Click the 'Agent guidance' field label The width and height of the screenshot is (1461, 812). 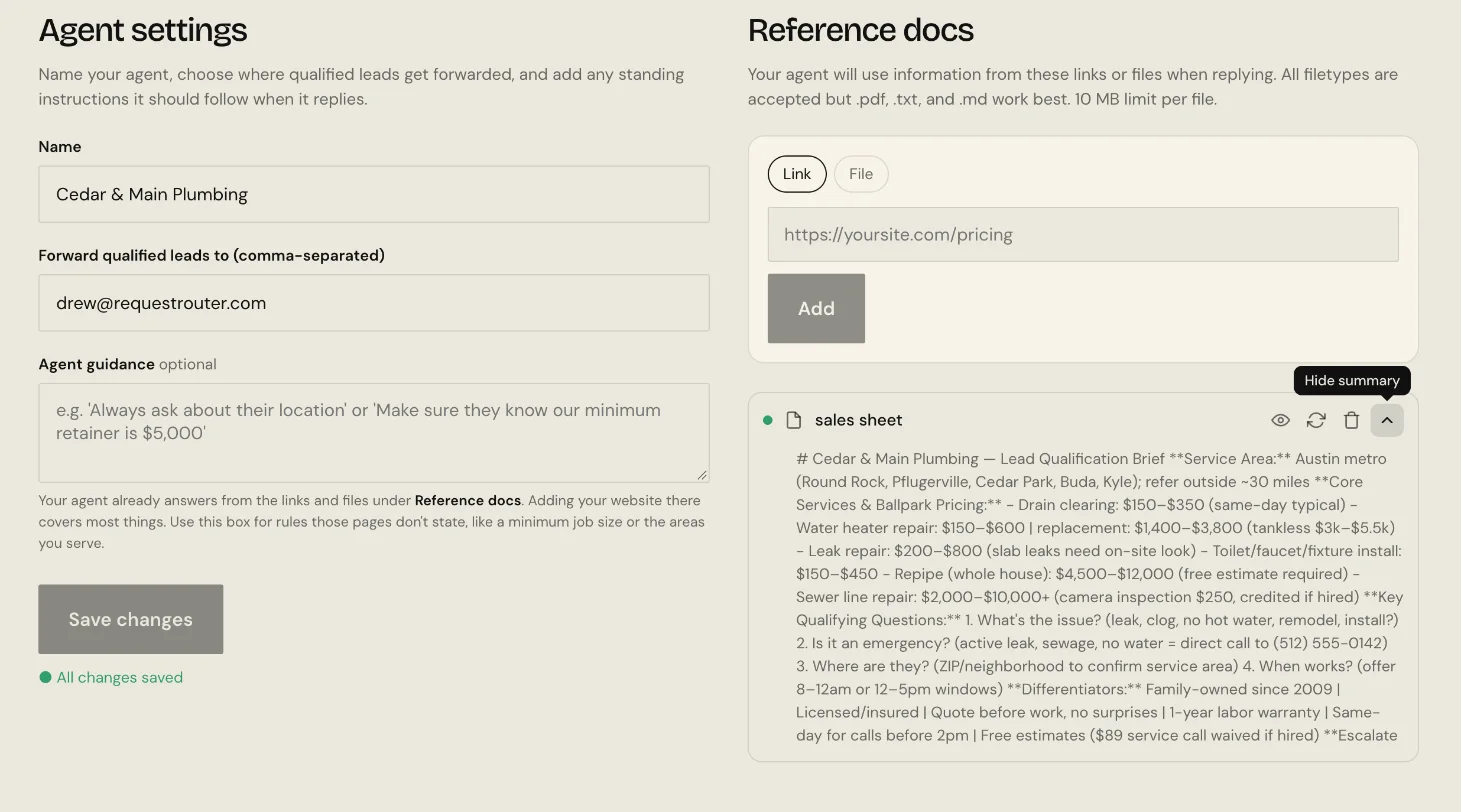(x=97, y=364)
